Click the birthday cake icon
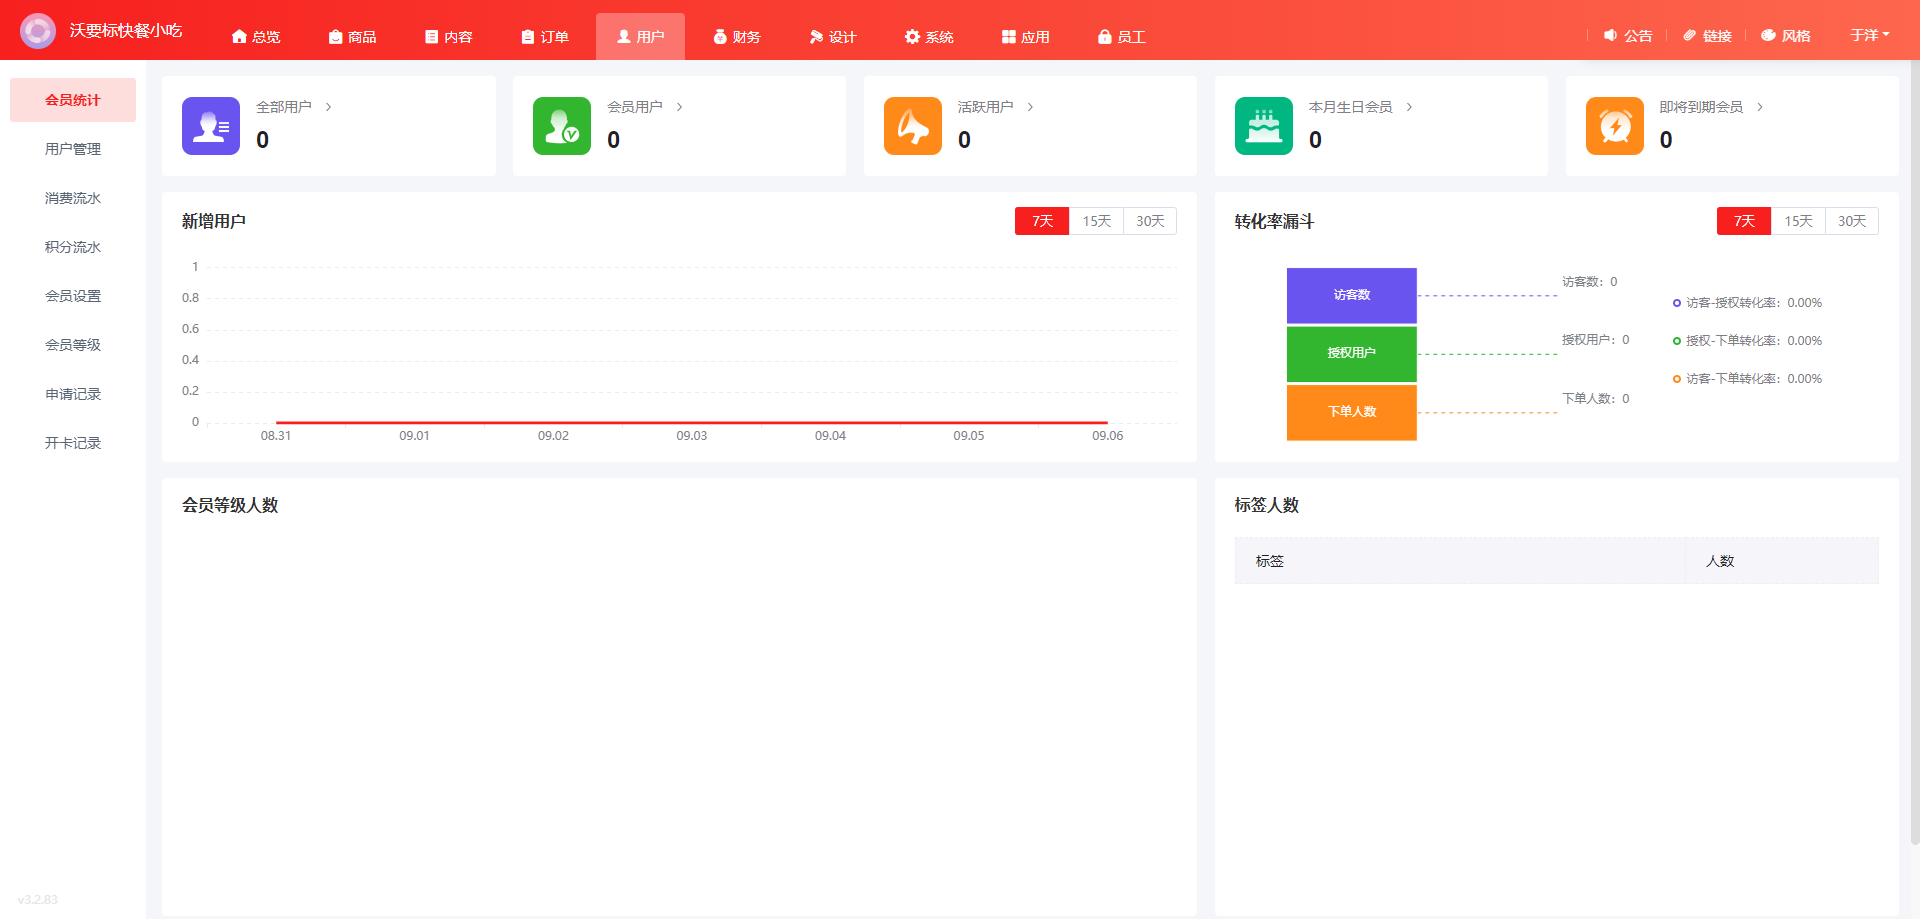1920x919 pixels. click(x=1264, y=126)
